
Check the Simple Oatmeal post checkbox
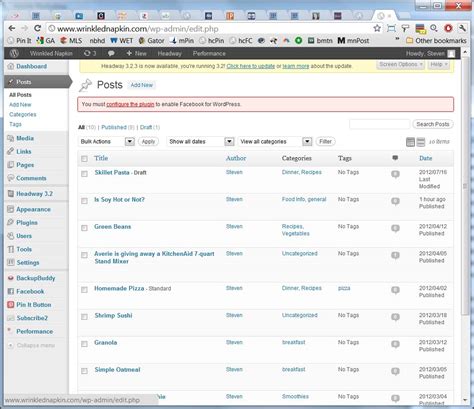[x=84, y=371]
